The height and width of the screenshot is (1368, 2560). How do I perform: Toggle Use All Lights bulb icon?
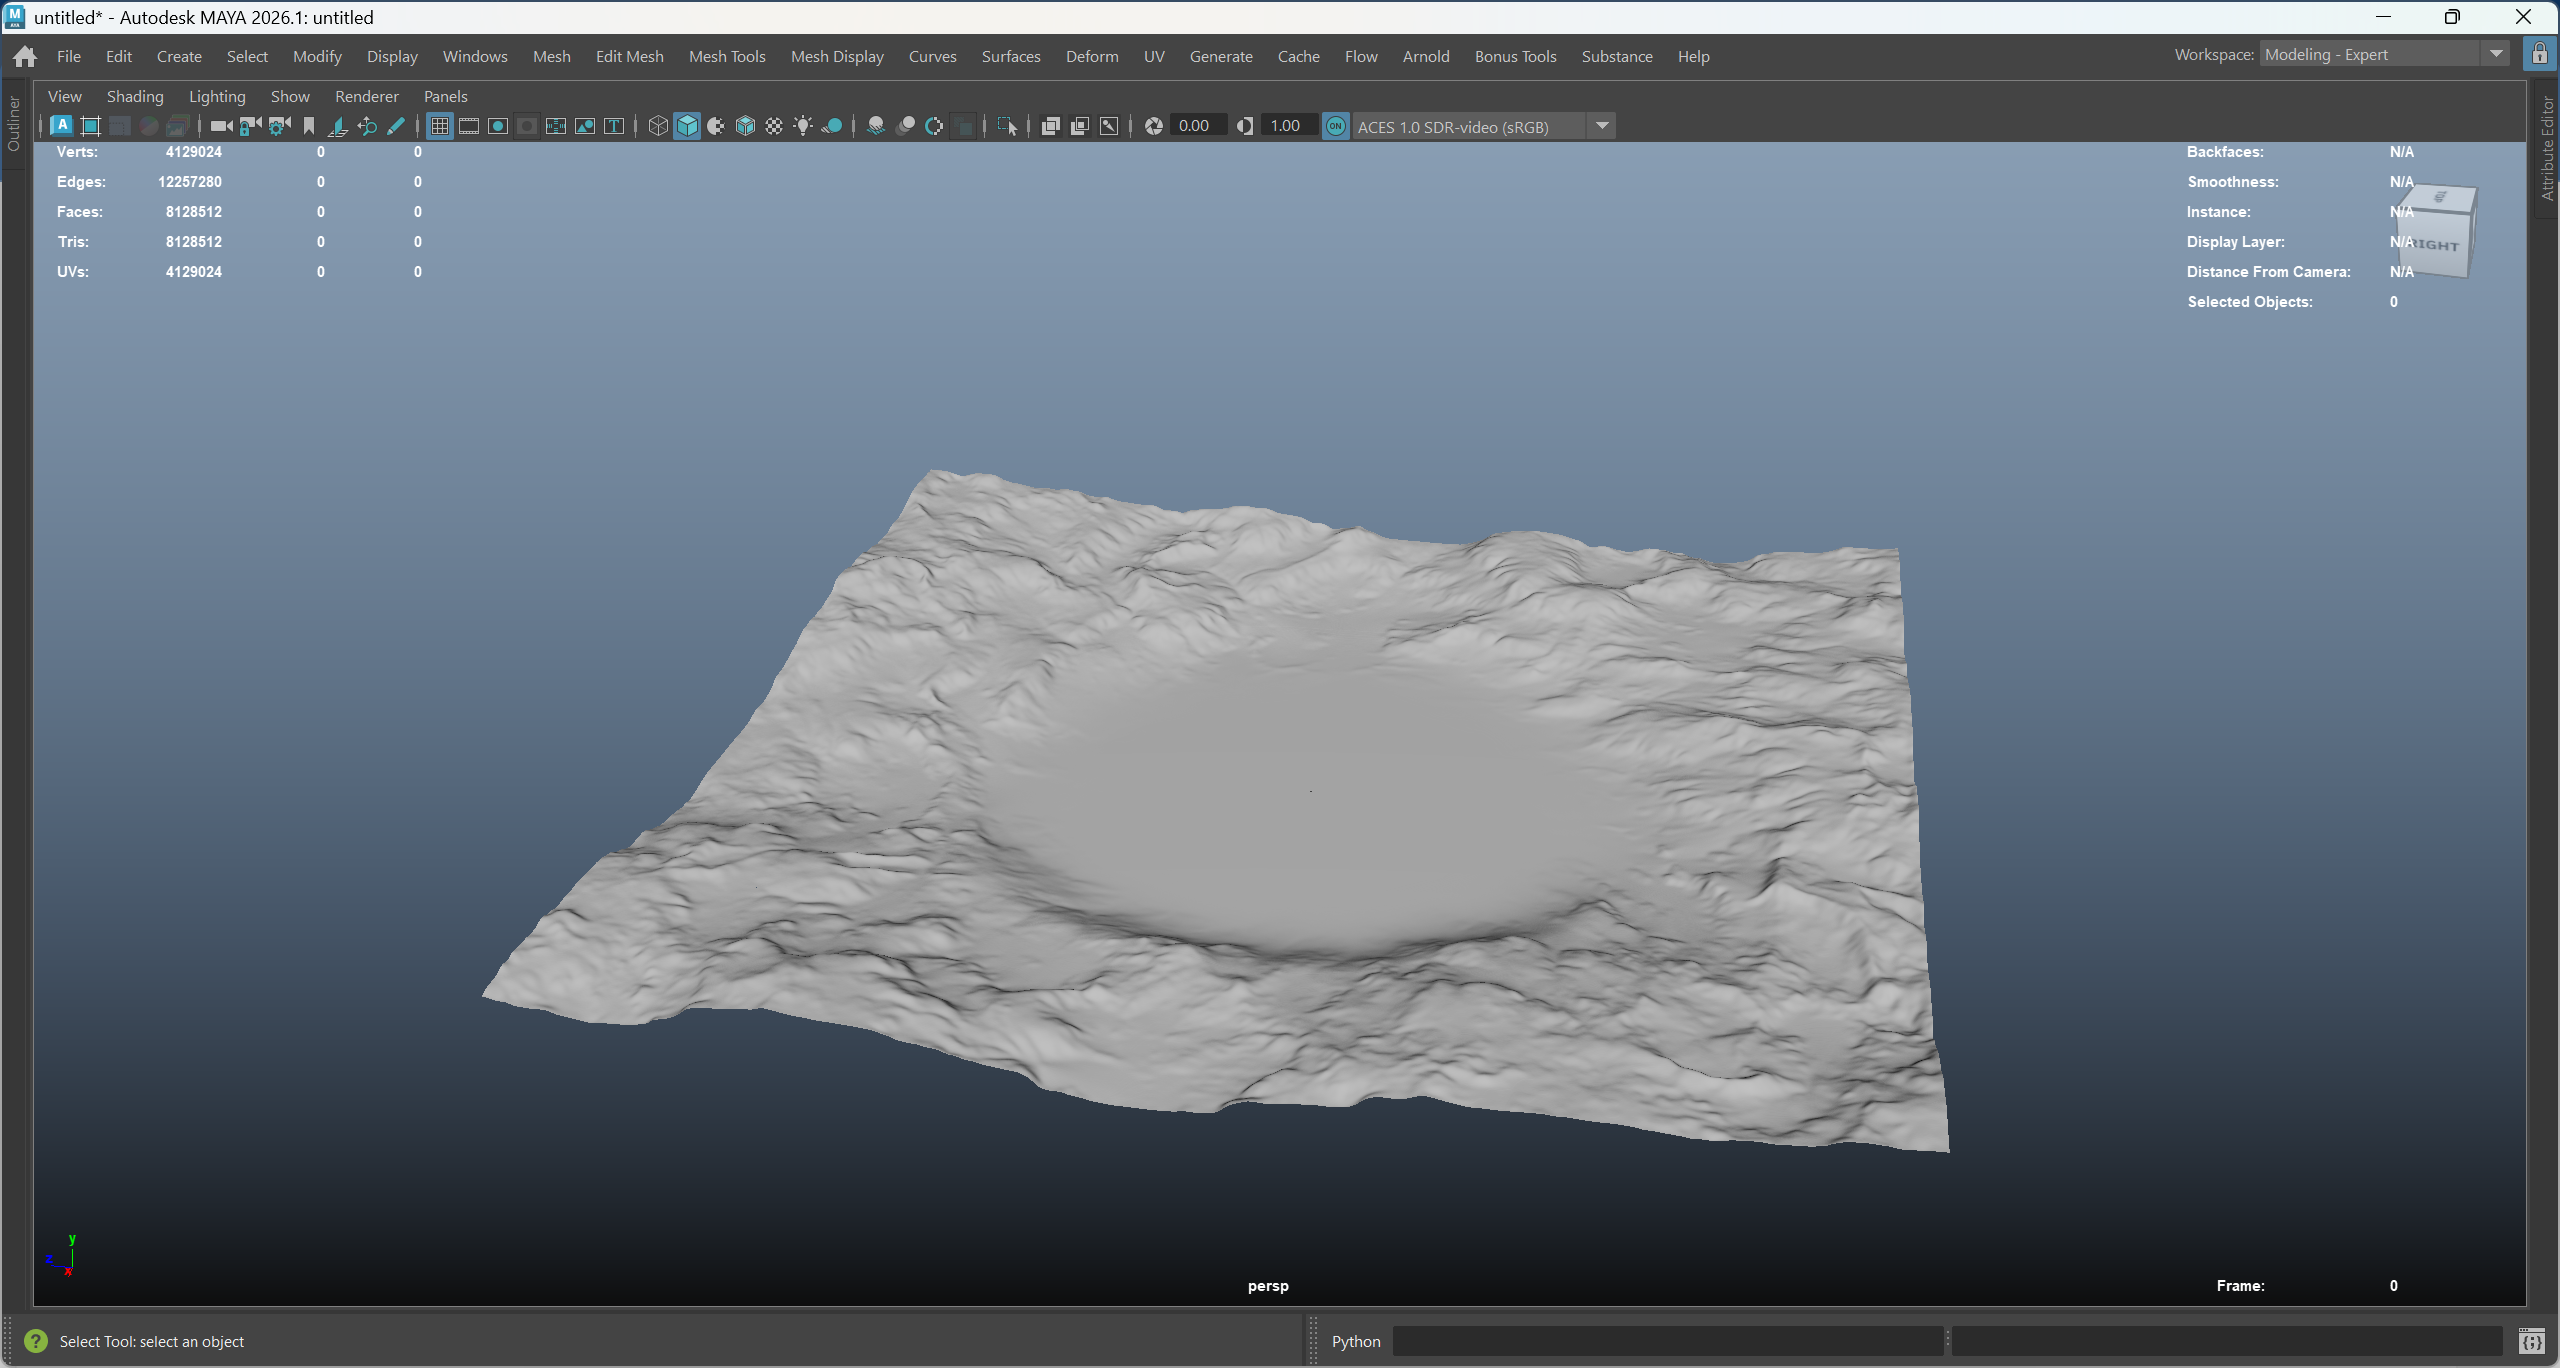803,126
